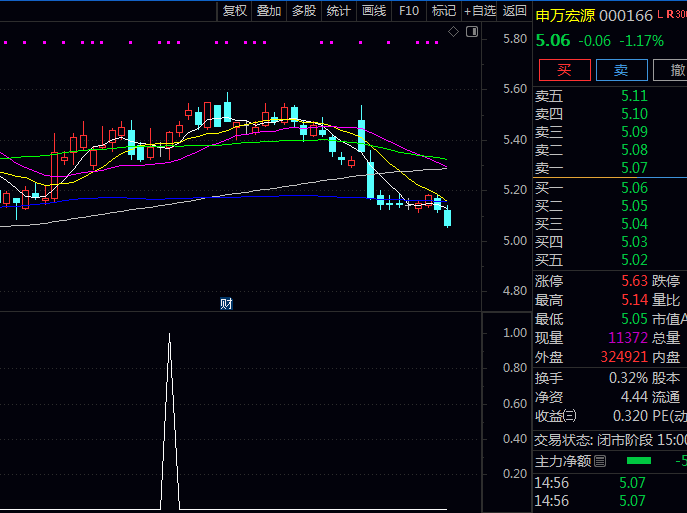Click the 财 marker on chart

click(226, 303)
